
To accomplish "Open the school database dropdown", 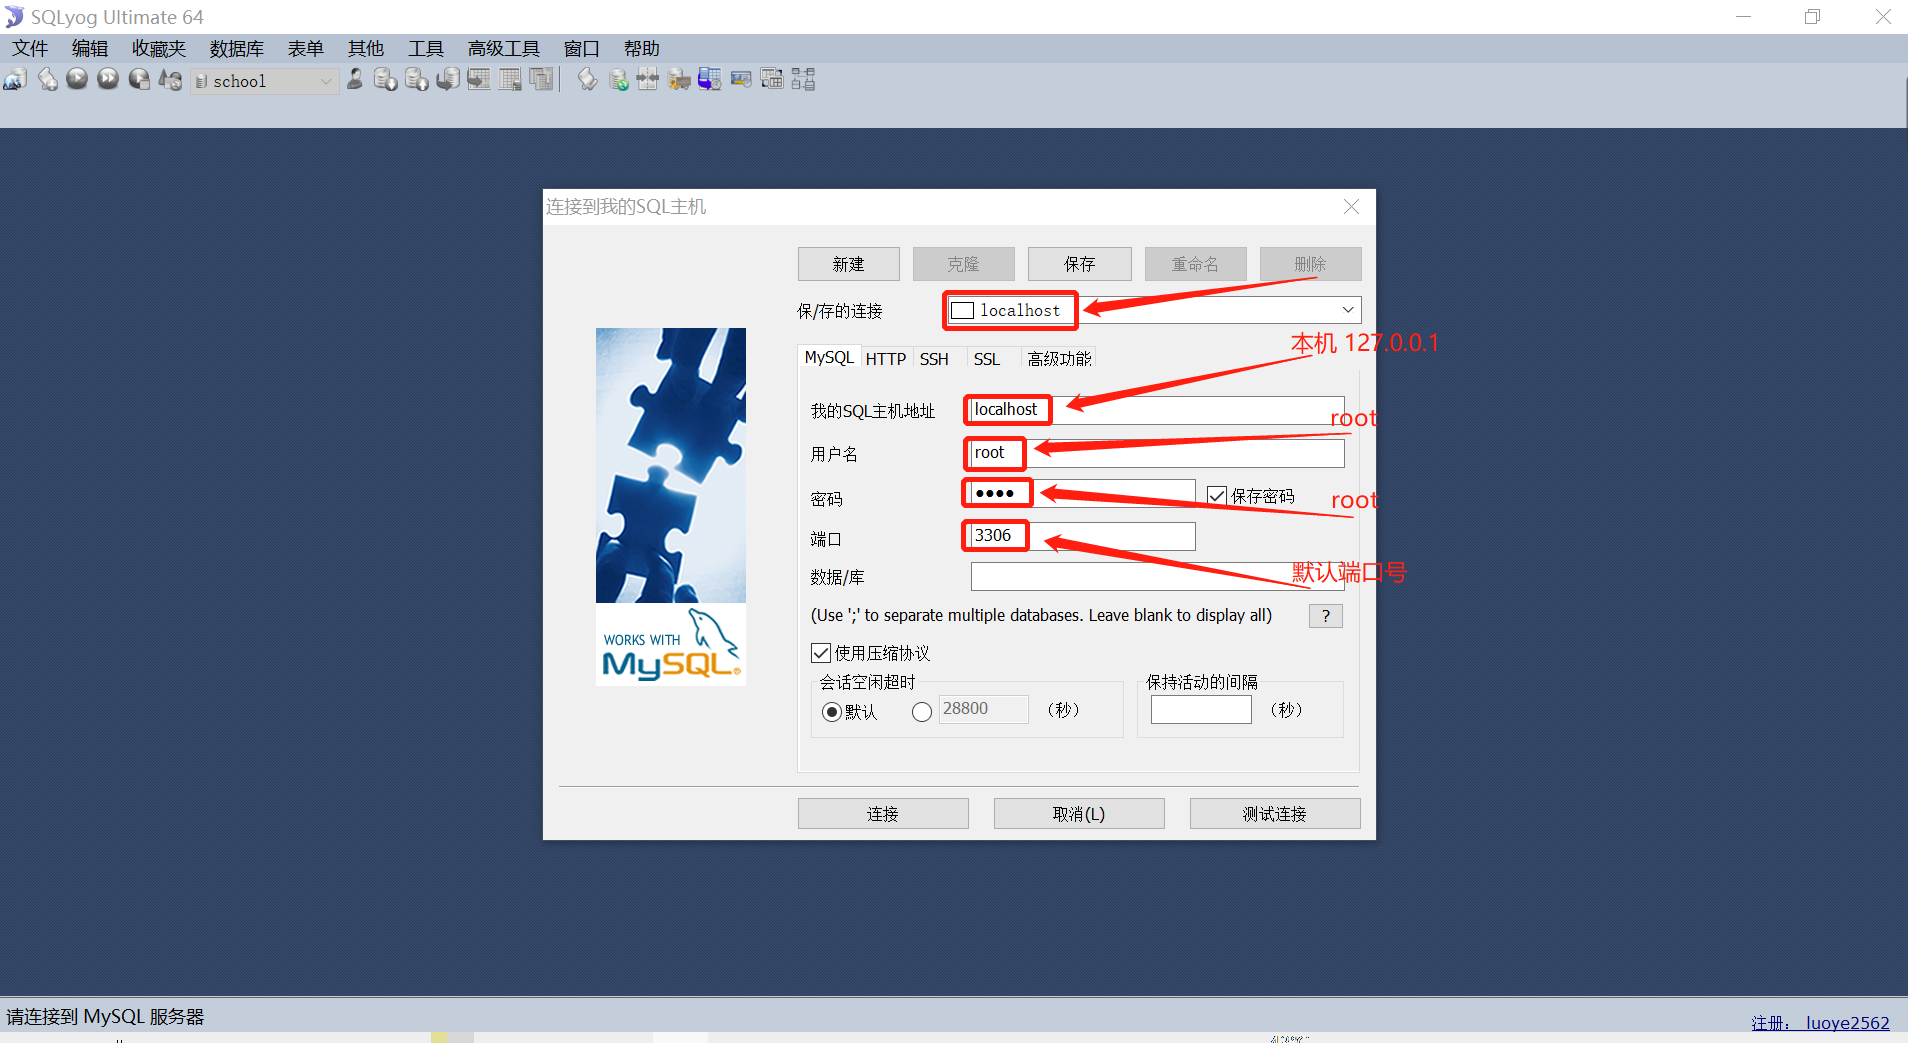I will click(265, 81).
